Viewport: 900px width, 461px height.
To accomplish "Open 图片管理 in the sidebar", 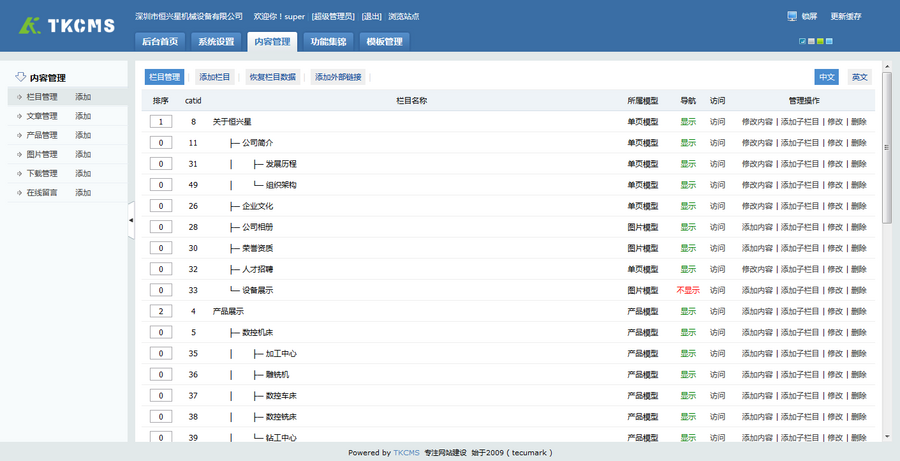I will point(42,154).
